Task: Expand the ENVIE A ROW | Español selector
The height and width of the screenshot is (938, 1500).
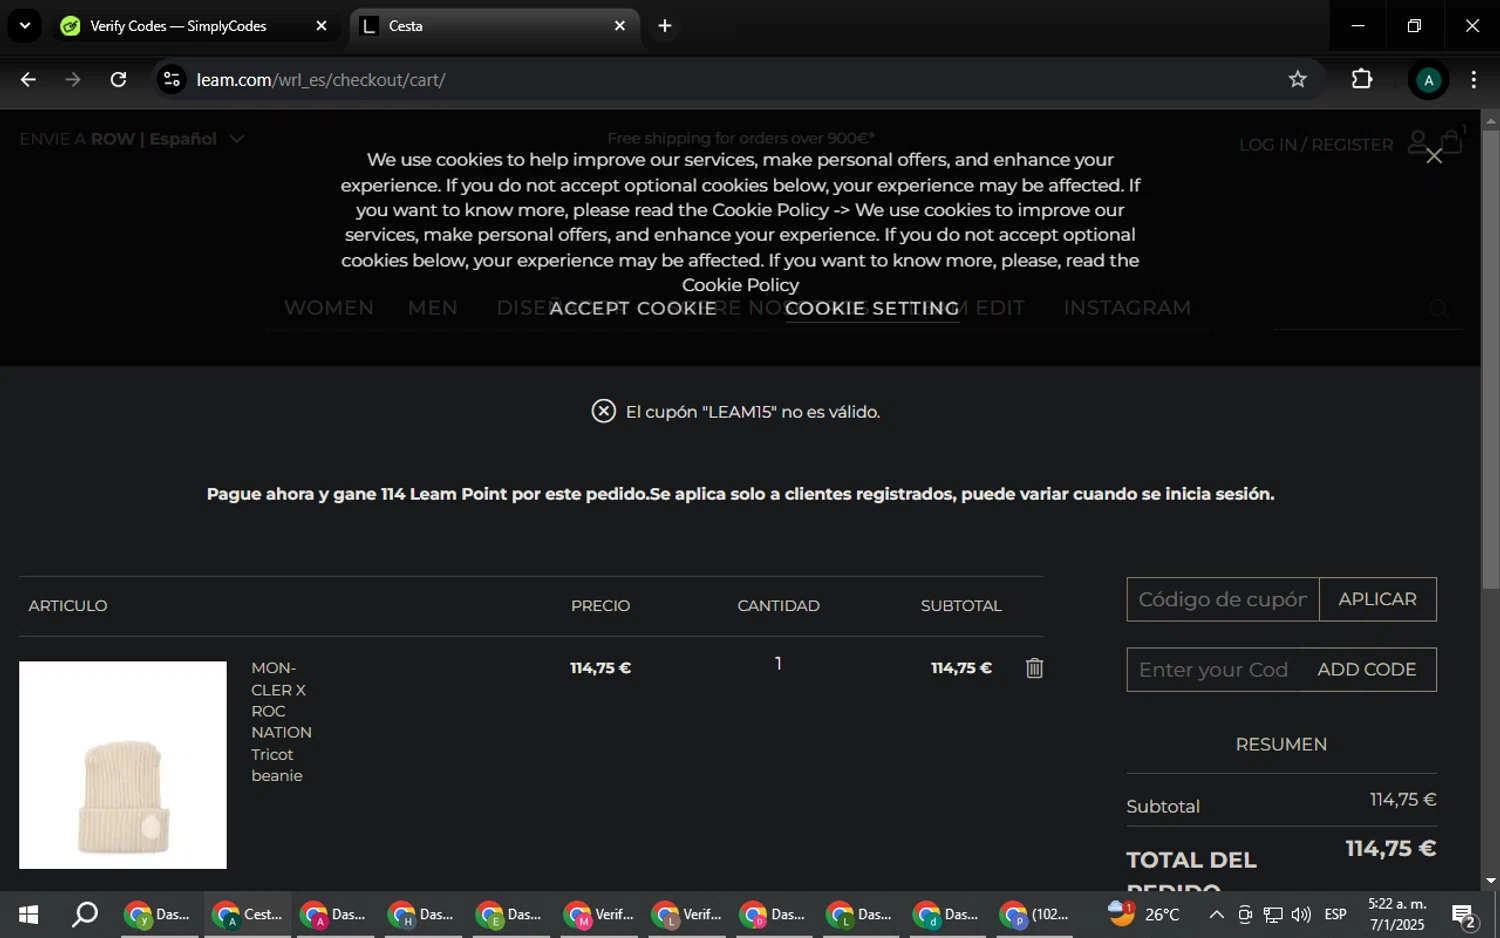Action: pyautogui.click(x=132, y=139)
